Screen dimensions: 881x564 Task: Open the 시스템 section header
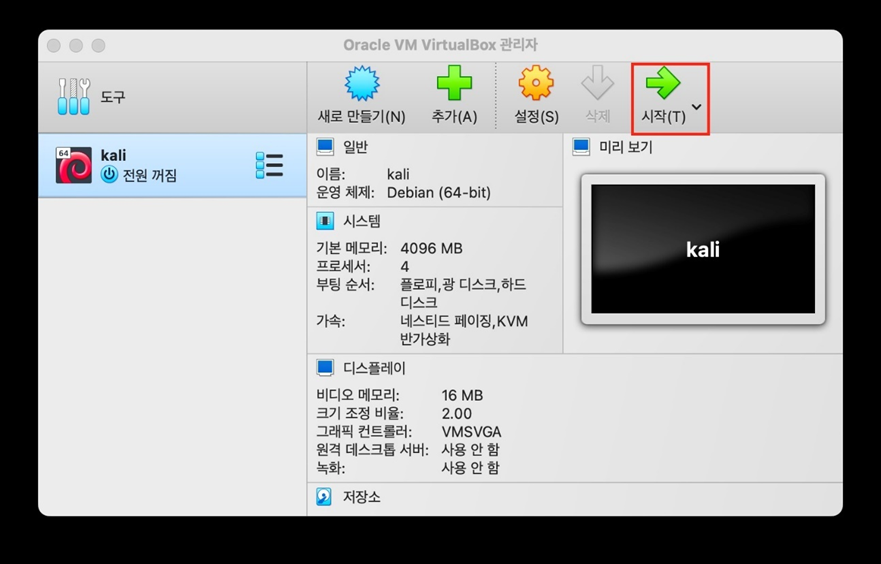362,221
